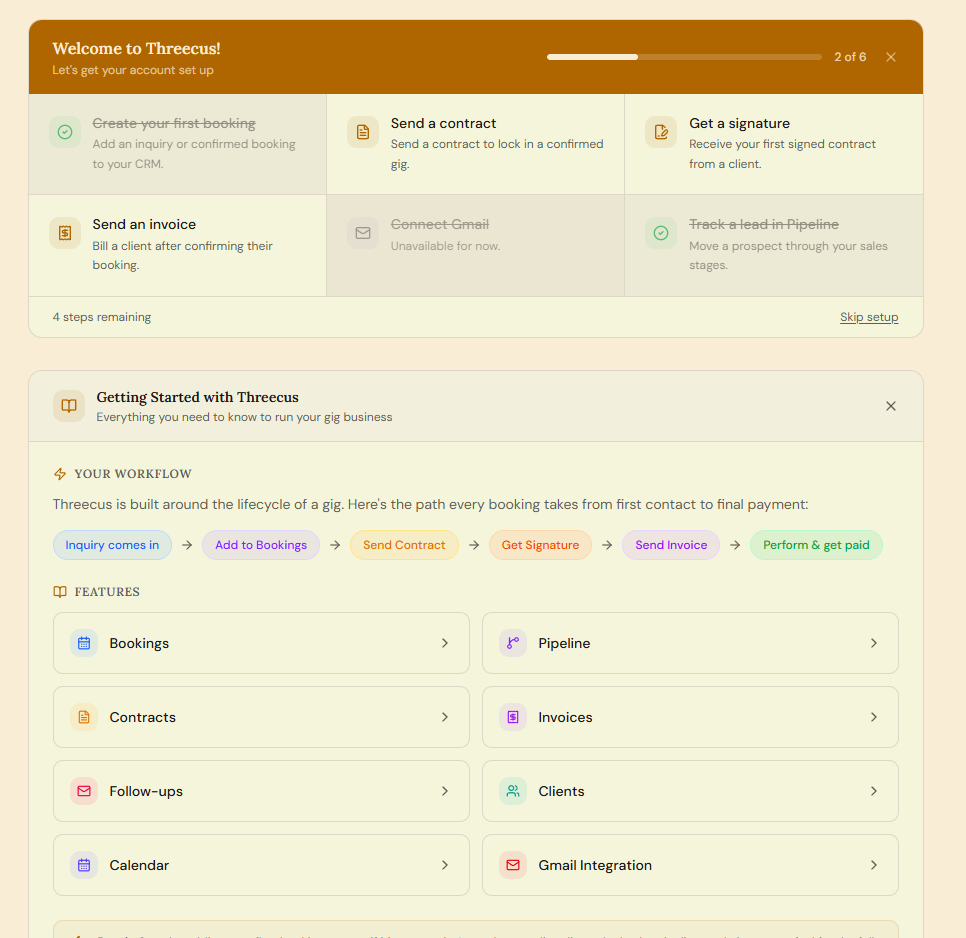966x938 pixels.
Task: Click the Pipeline branch icon
Action: click(513, 643)
